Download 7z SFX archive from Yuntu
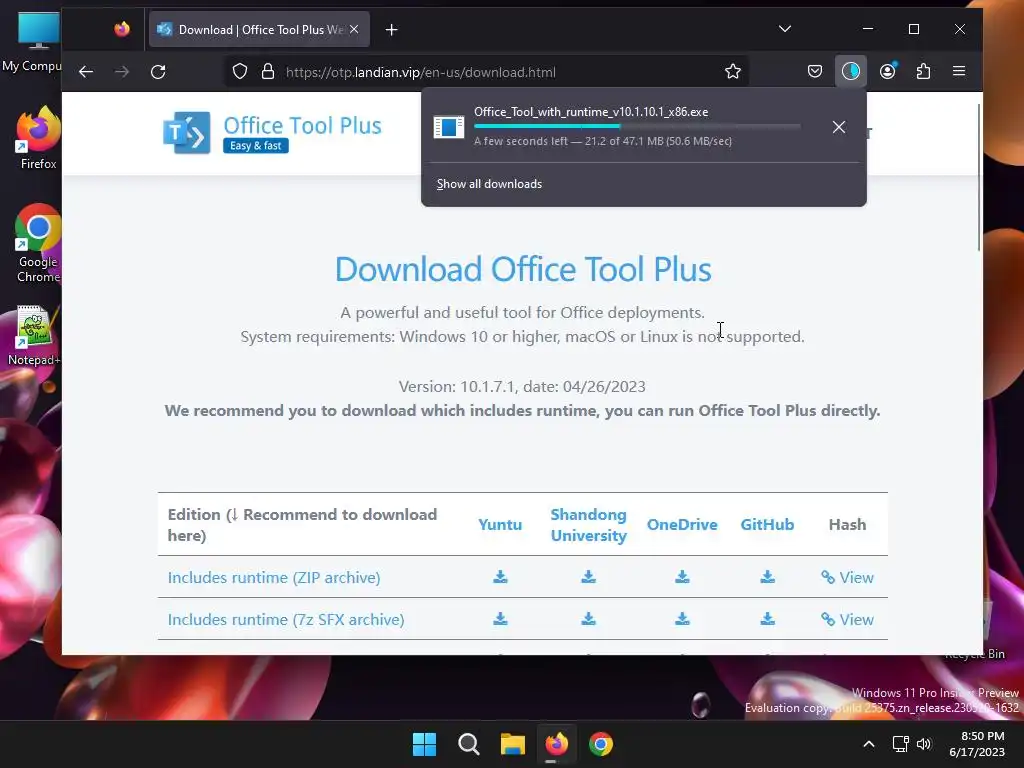The width and height of the screenshot is (1024, 768). coord(500,618)
